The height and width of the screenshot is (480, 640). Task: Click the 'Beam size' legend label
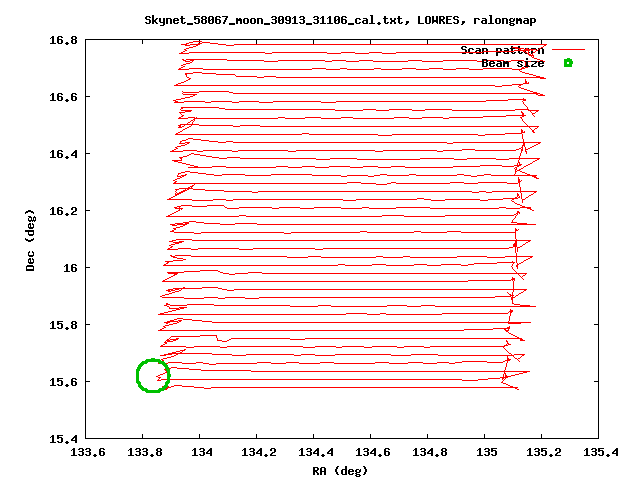click(513, 63)
